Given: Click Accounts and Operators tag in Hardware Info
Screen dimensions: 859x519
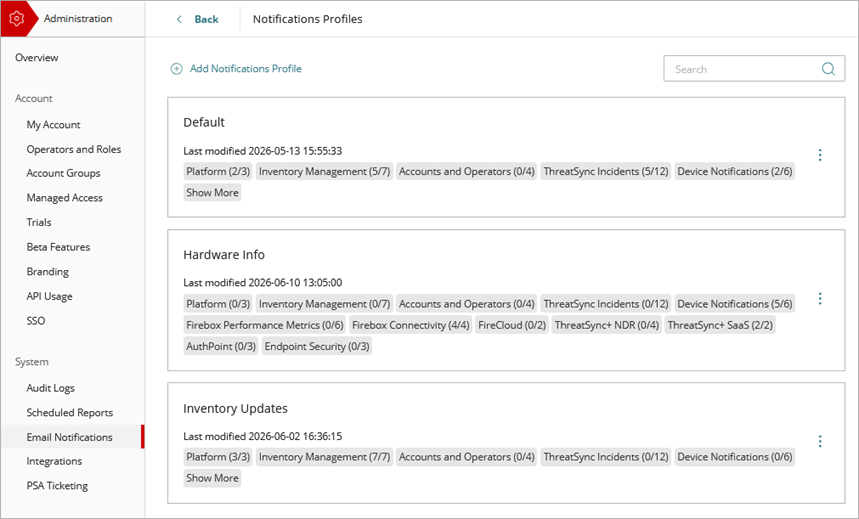Looking at the screenshot, I should pyautogui.click(x=466, y=304).
